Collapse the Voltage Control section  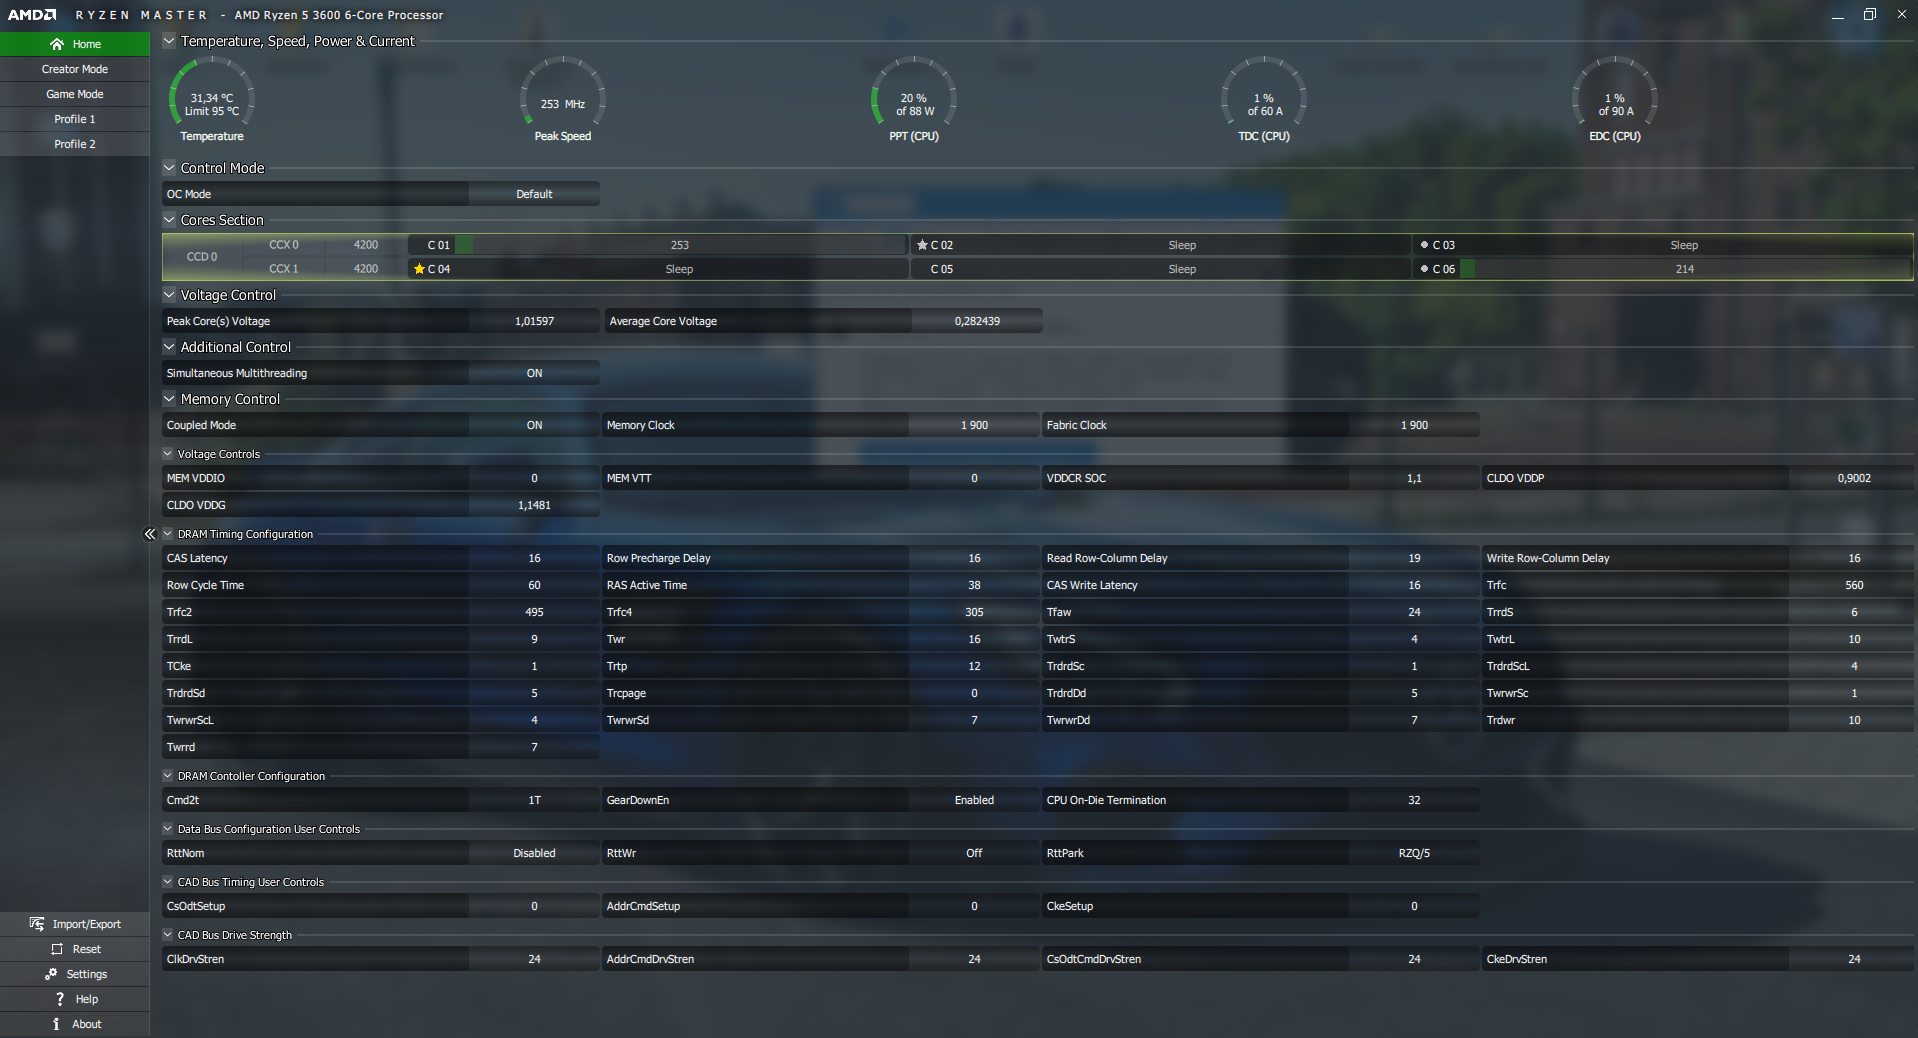(x=169, y=295)
